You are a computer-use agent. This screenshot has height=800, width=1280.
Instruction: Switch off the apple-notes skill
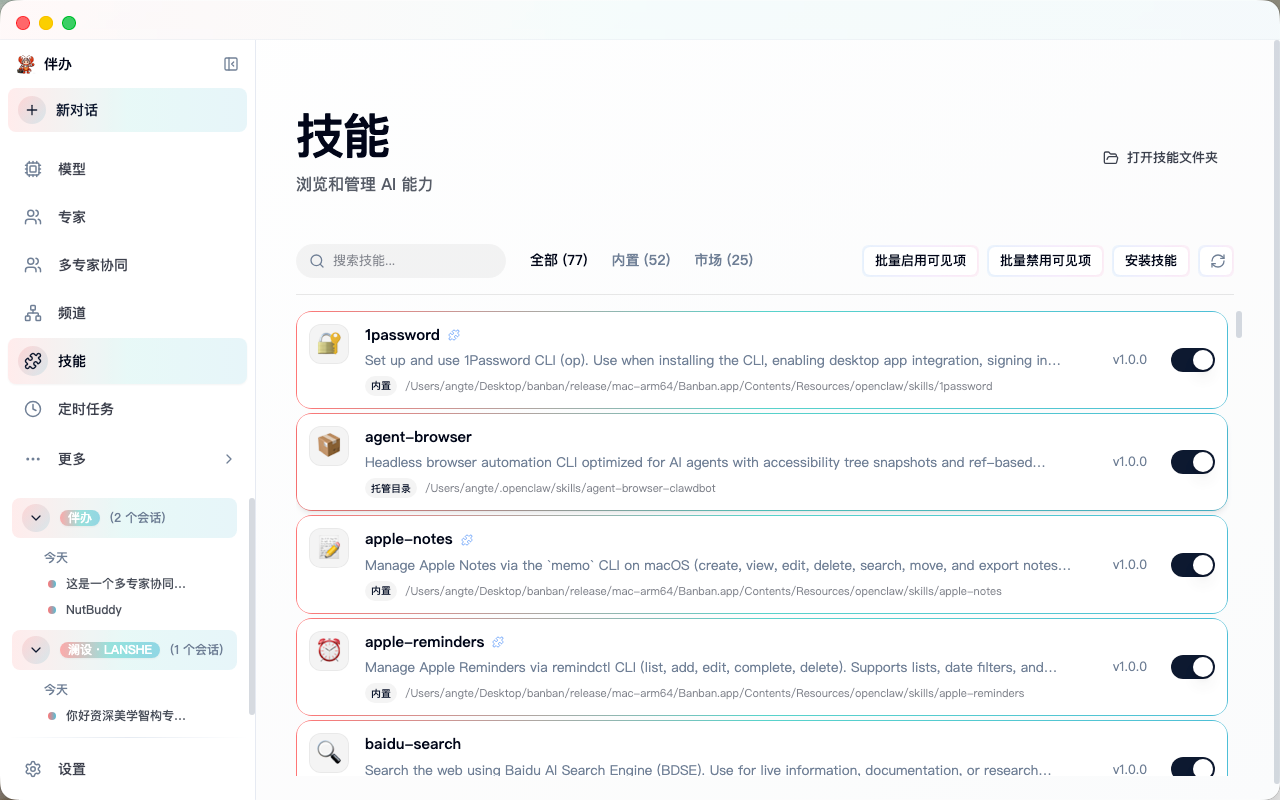click(1192, 565)
